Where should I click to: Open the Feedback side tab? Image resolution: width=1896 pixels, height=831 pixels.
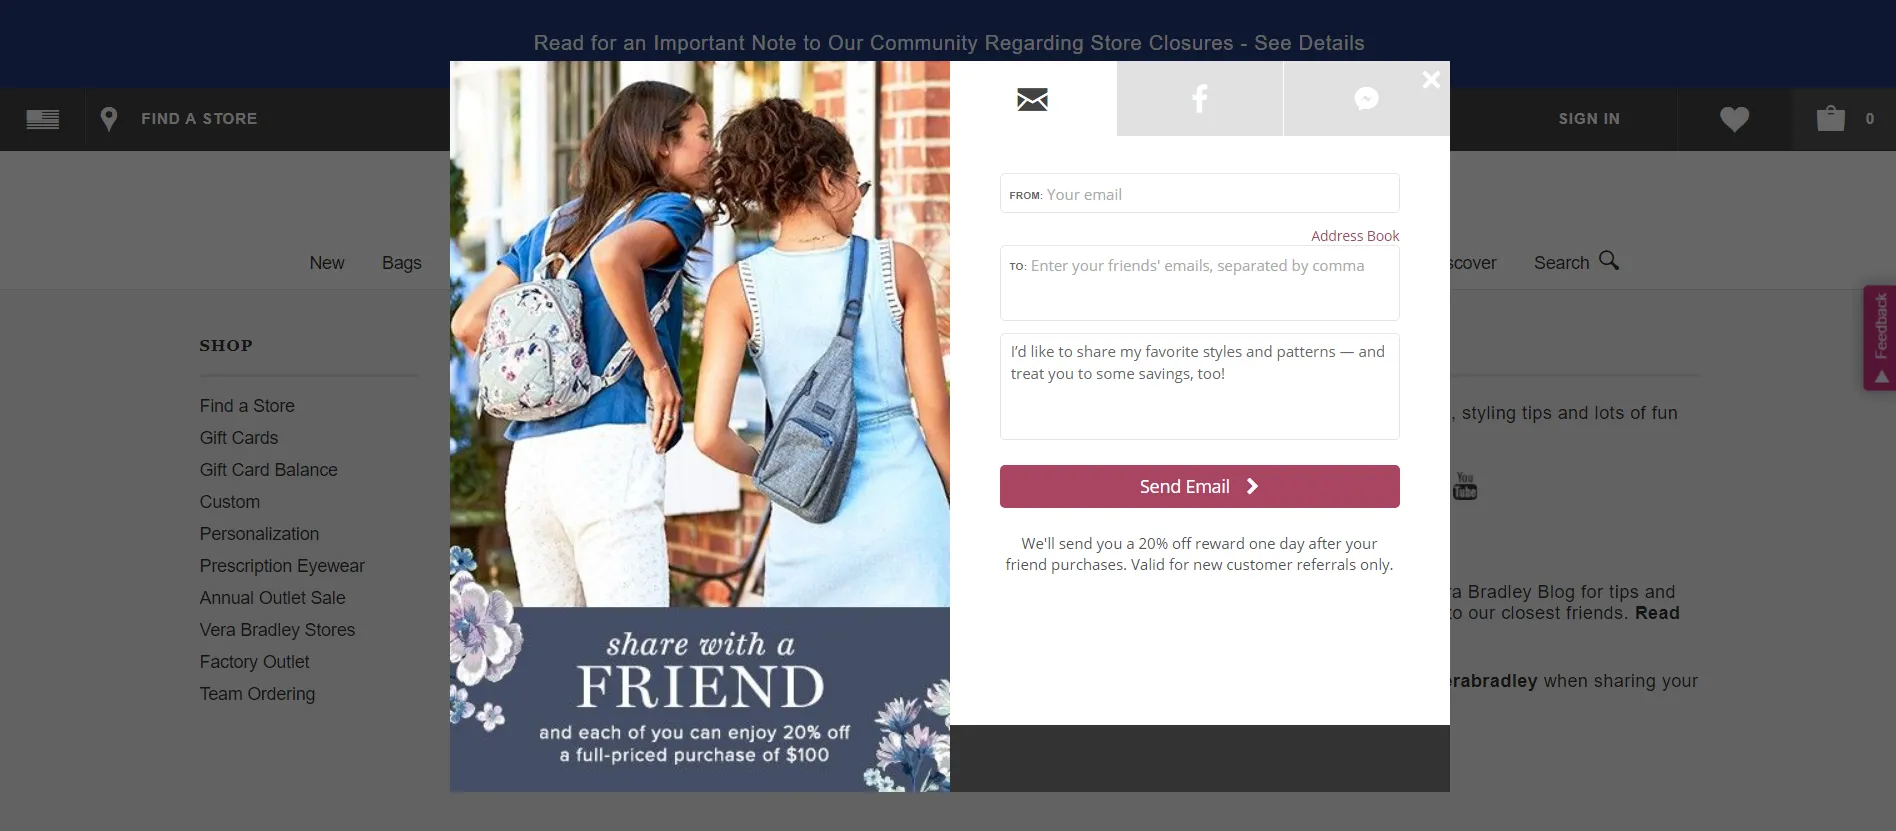pos(1880,338)
